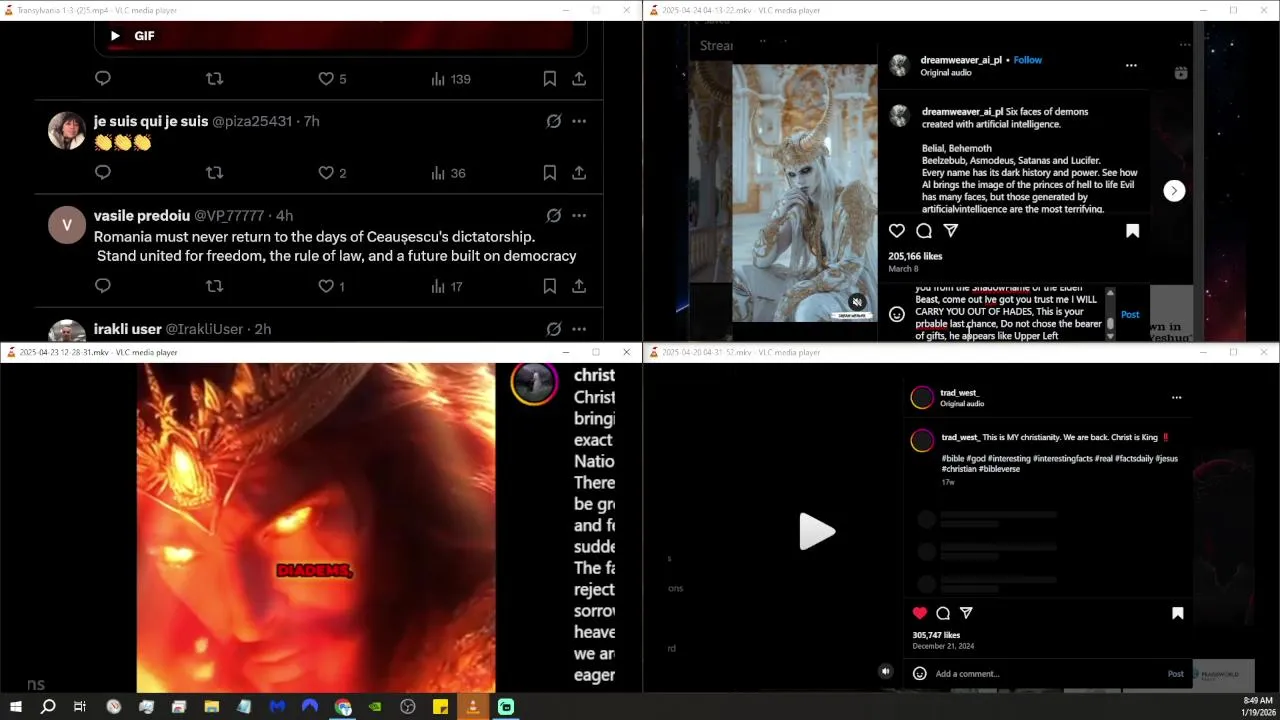Post the comment on dreamweaver_ai_pl reel

click(1130, 314)
